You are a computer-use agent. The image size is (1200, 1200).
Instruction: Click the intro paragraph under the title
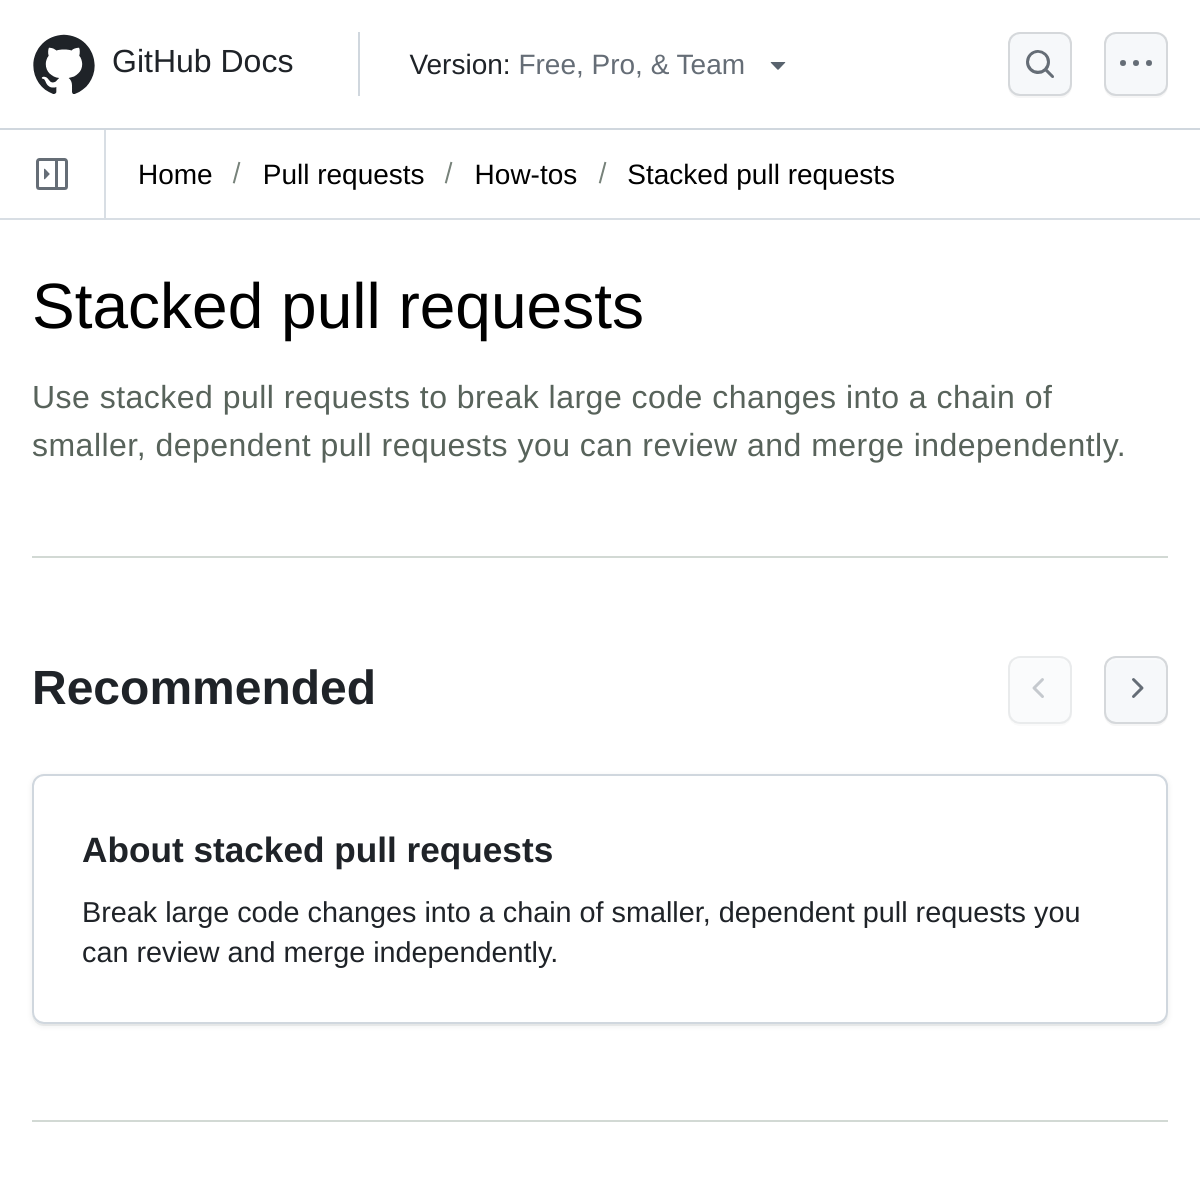[x=579, y=421]
